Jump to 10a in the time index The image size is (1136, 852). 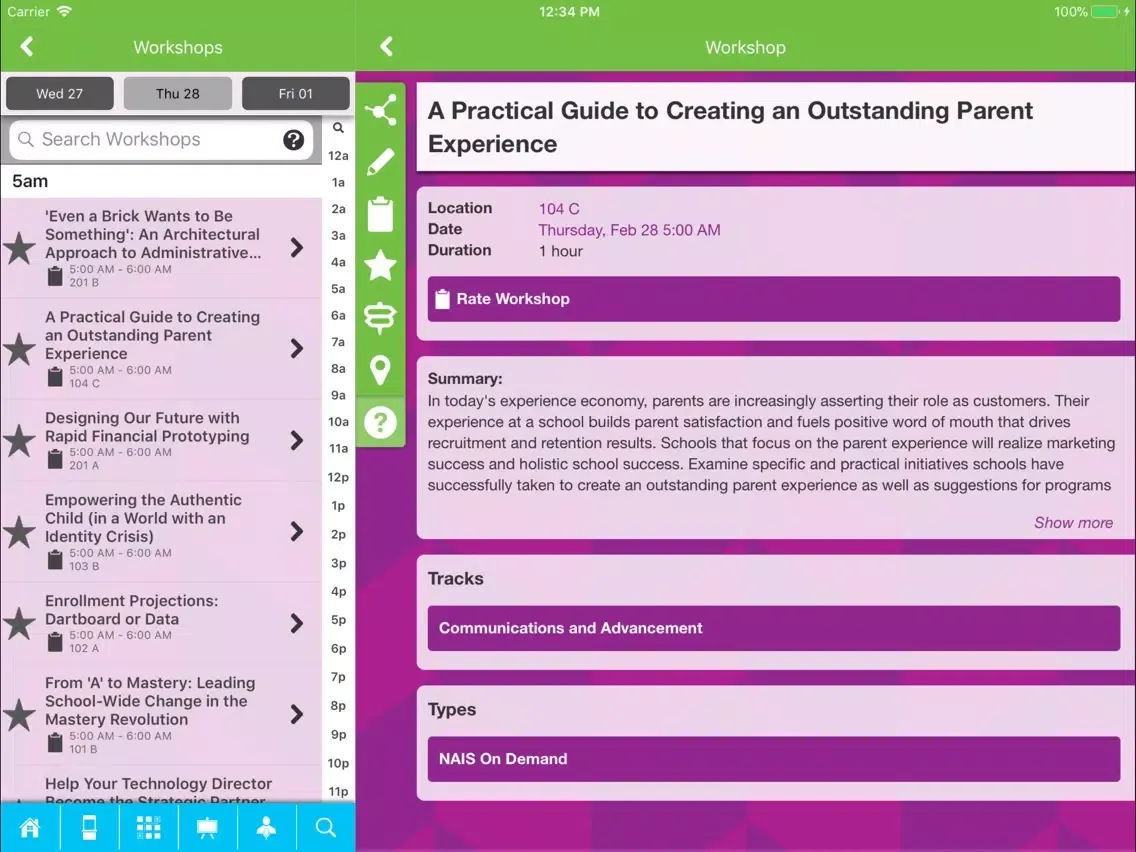tap(338, 422)
